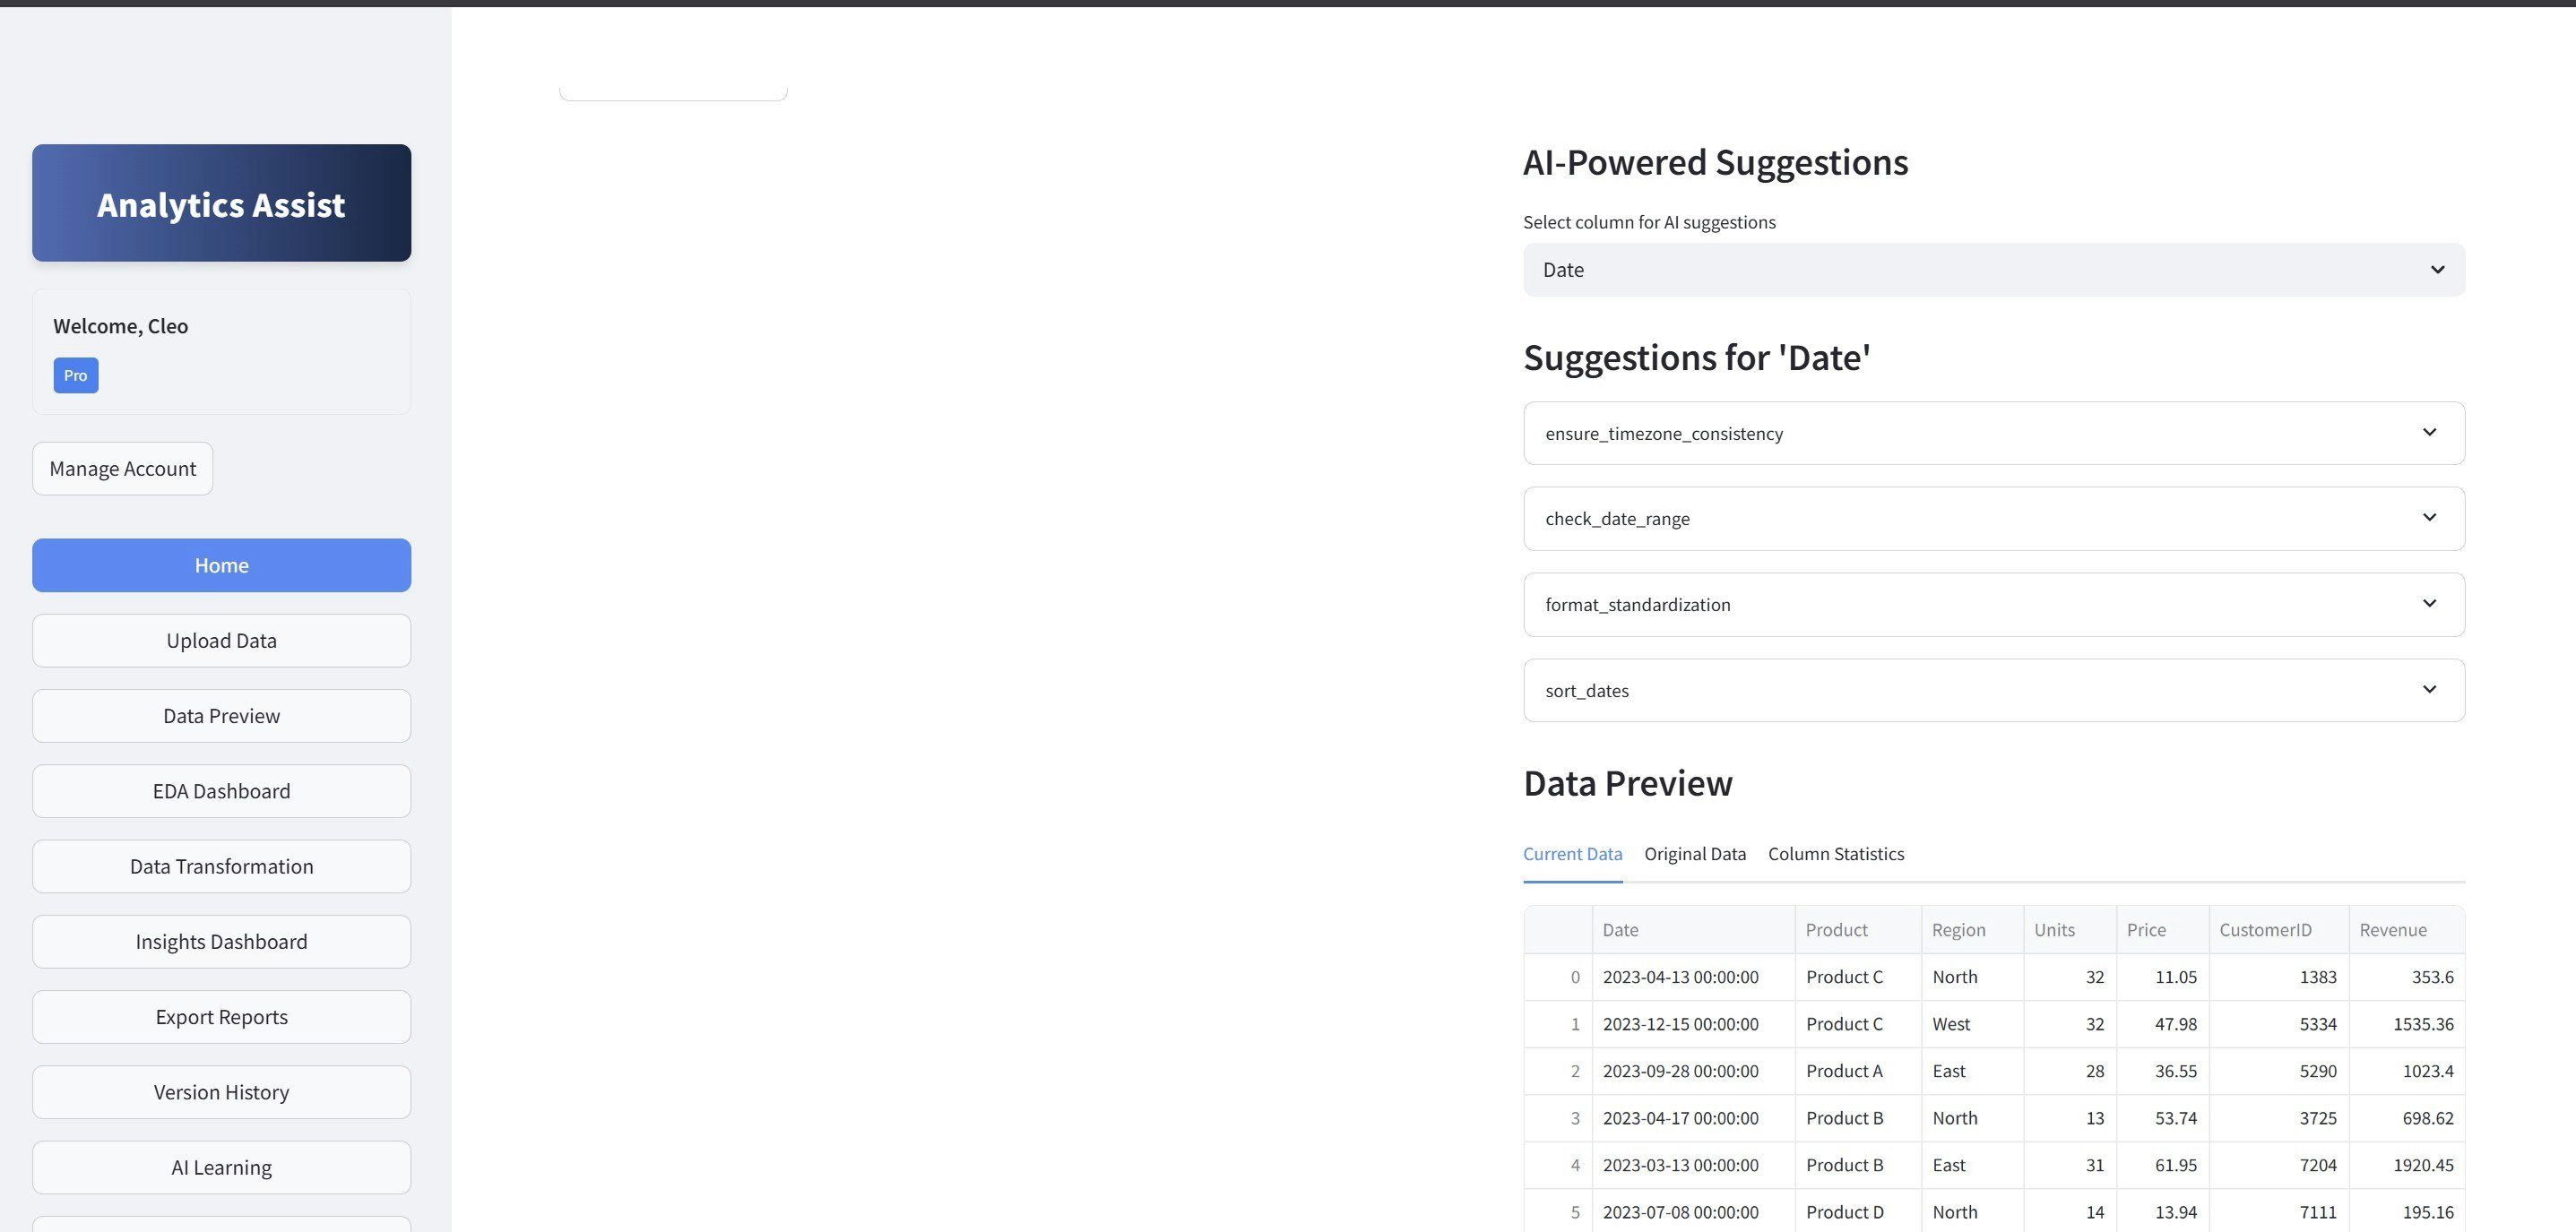The height and width of the screenshot is (1232, 2576).
Task: Open Insights Dashboard page
Action: (x=221, y=942)
